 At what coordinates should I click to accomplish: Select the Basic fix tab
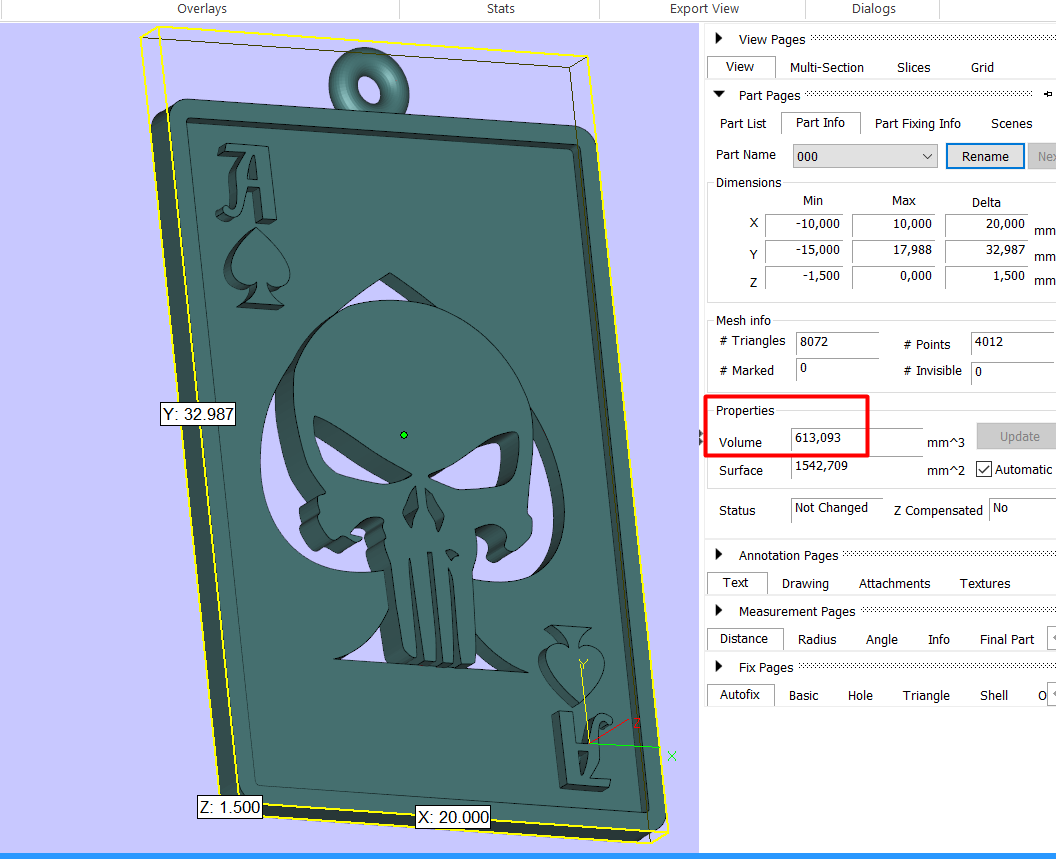tap(803, 695)
